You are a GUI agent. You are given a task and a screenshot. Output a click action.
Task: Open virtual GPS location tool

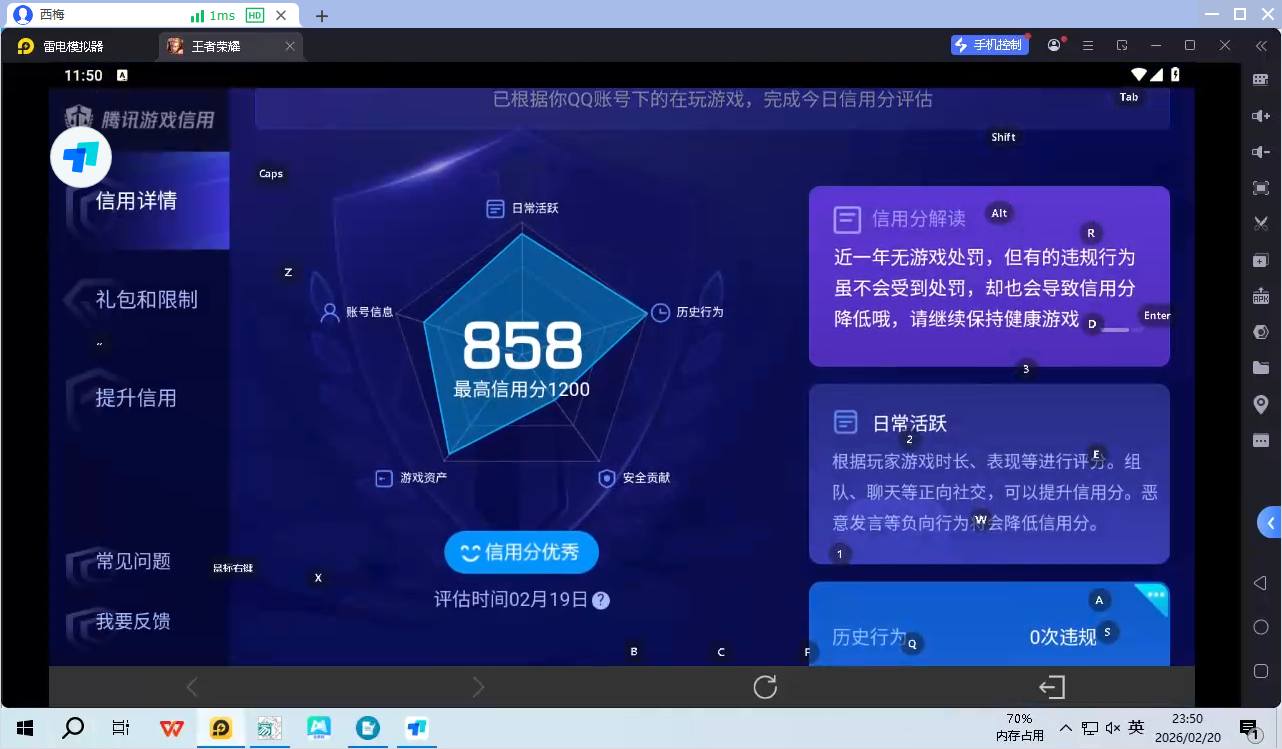1260,403
